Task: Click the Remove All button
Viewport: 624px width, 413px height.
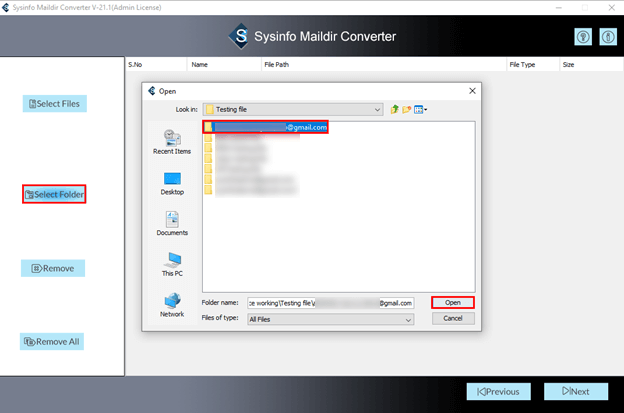Action: 52,342
